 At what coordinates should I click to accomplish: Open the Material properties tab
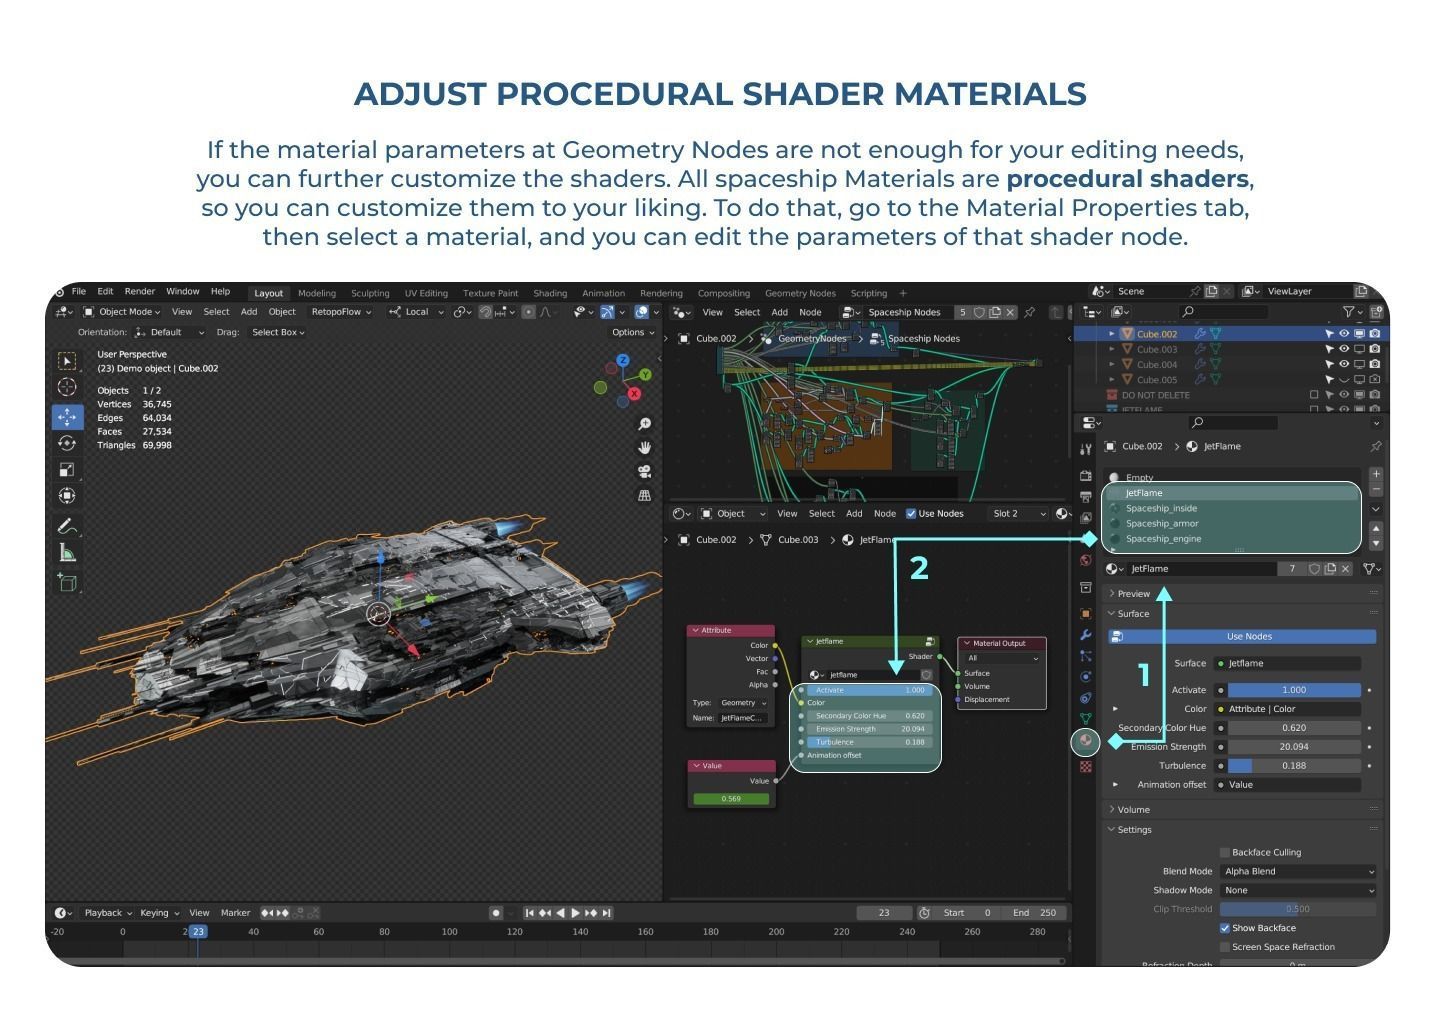tap(1086, 741)
